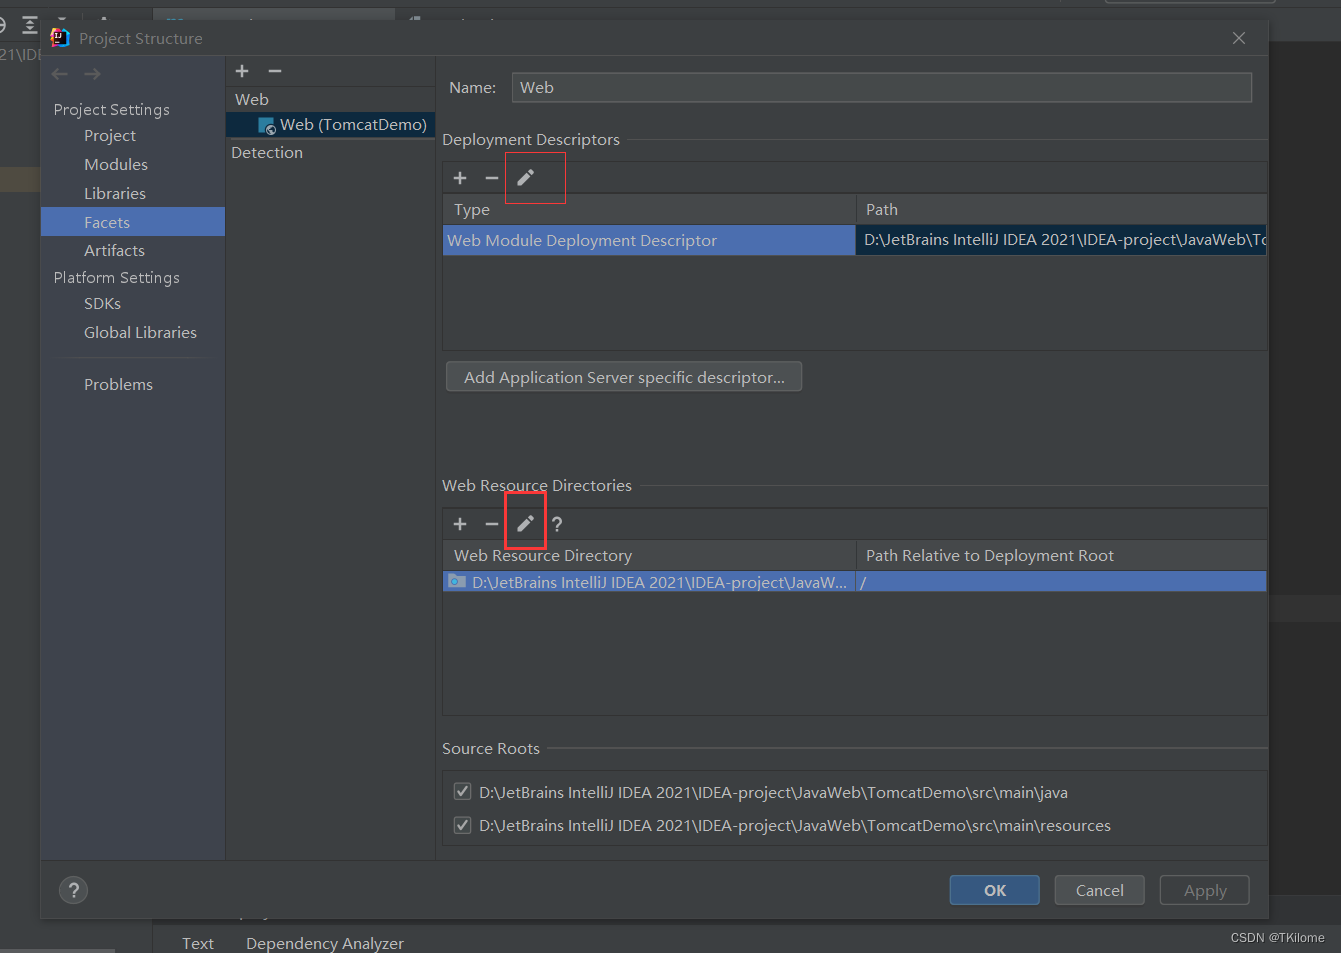Select the Web Module Deployment Descriptor row
The height and width of the screenshot is (953, 1341).
click(x=649, y=240)
